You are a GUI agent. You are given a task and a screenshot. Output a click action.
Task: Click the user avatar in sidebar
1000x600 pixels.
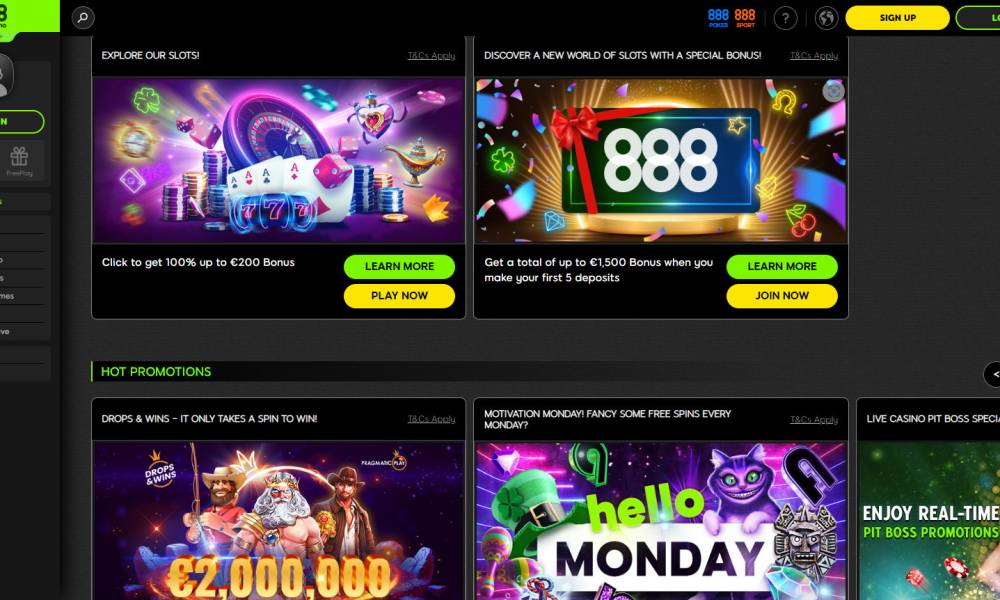click(x=5, y=75)
